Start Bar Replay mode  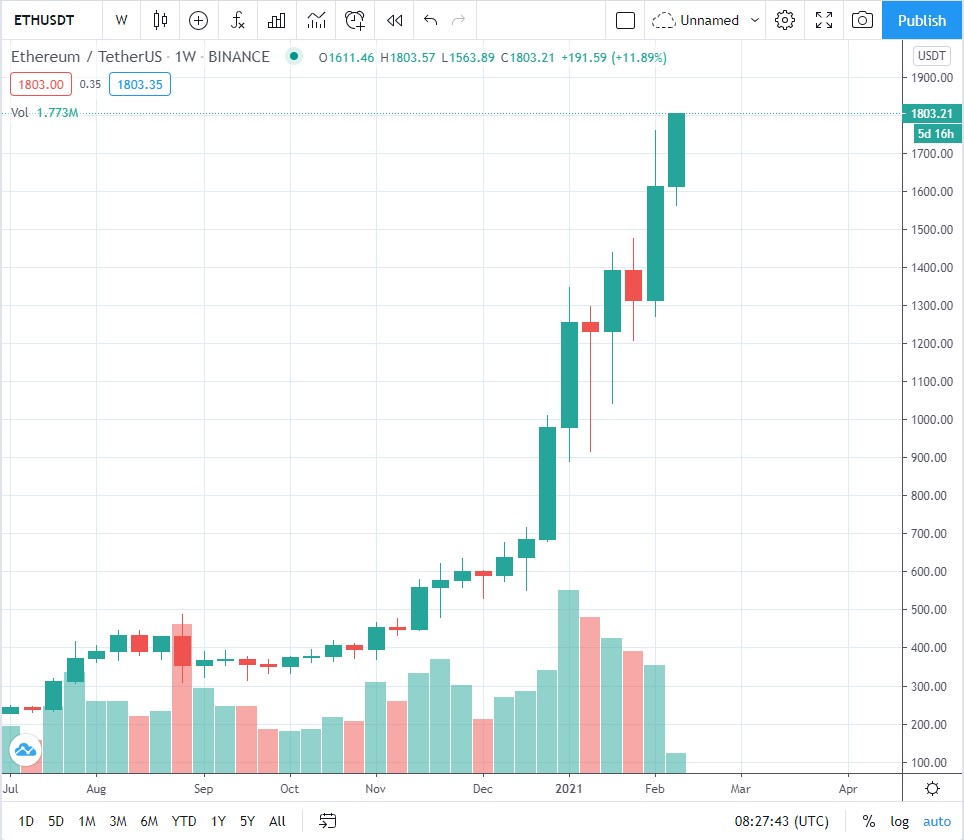(393, 20)
